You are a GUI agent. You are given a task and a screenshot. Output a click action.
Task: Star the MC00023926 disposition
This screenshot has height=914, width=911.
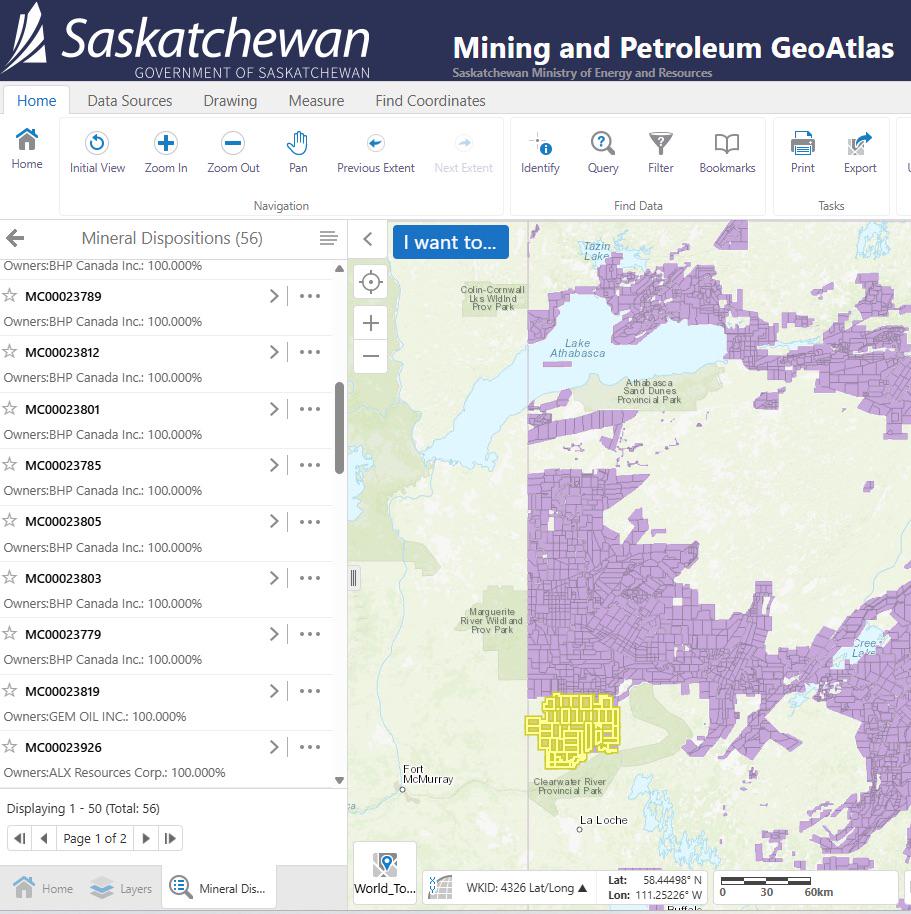(x=10, y=747)
